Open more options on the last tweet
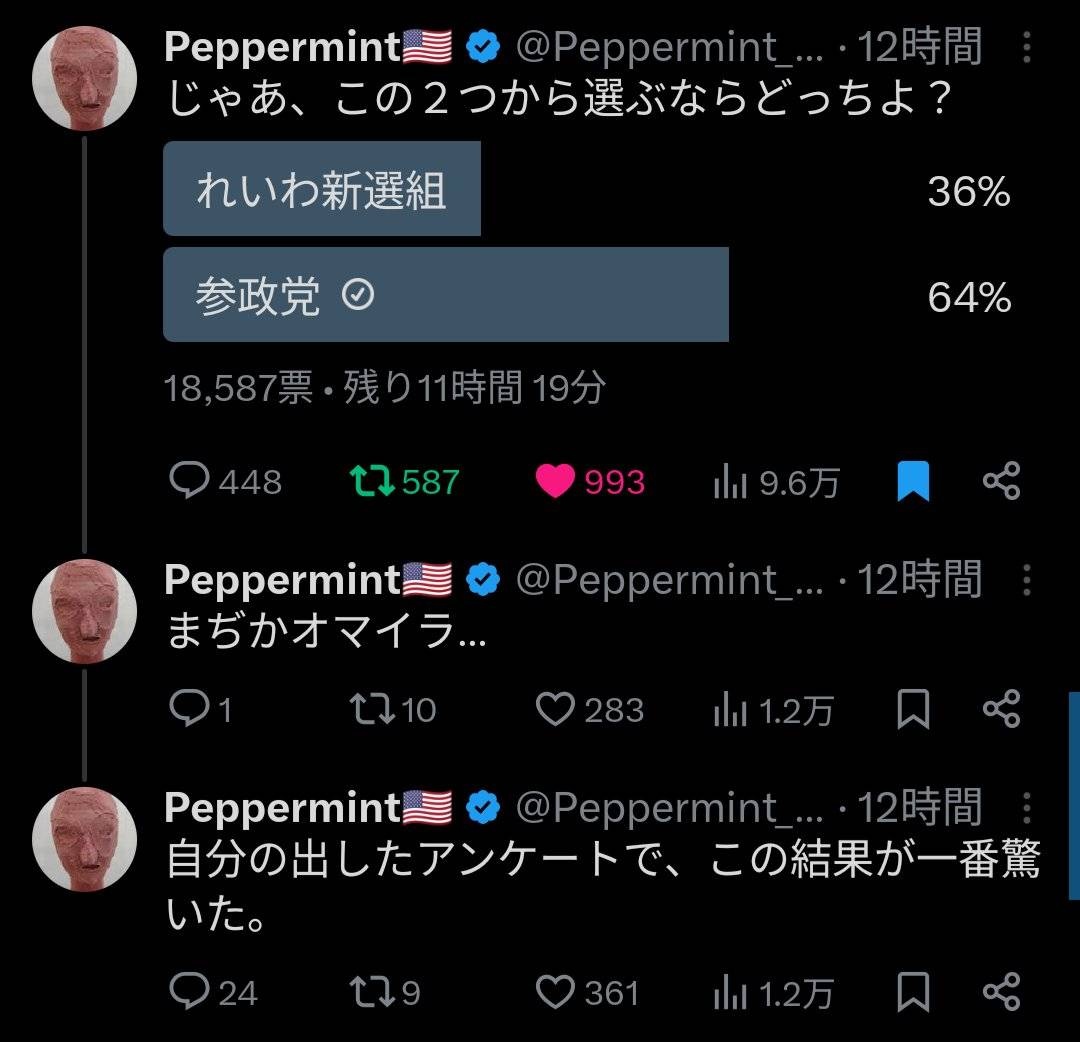Image resolution: width=1080 pixels, height=1042 pixels. click(x=1027, y=807)
